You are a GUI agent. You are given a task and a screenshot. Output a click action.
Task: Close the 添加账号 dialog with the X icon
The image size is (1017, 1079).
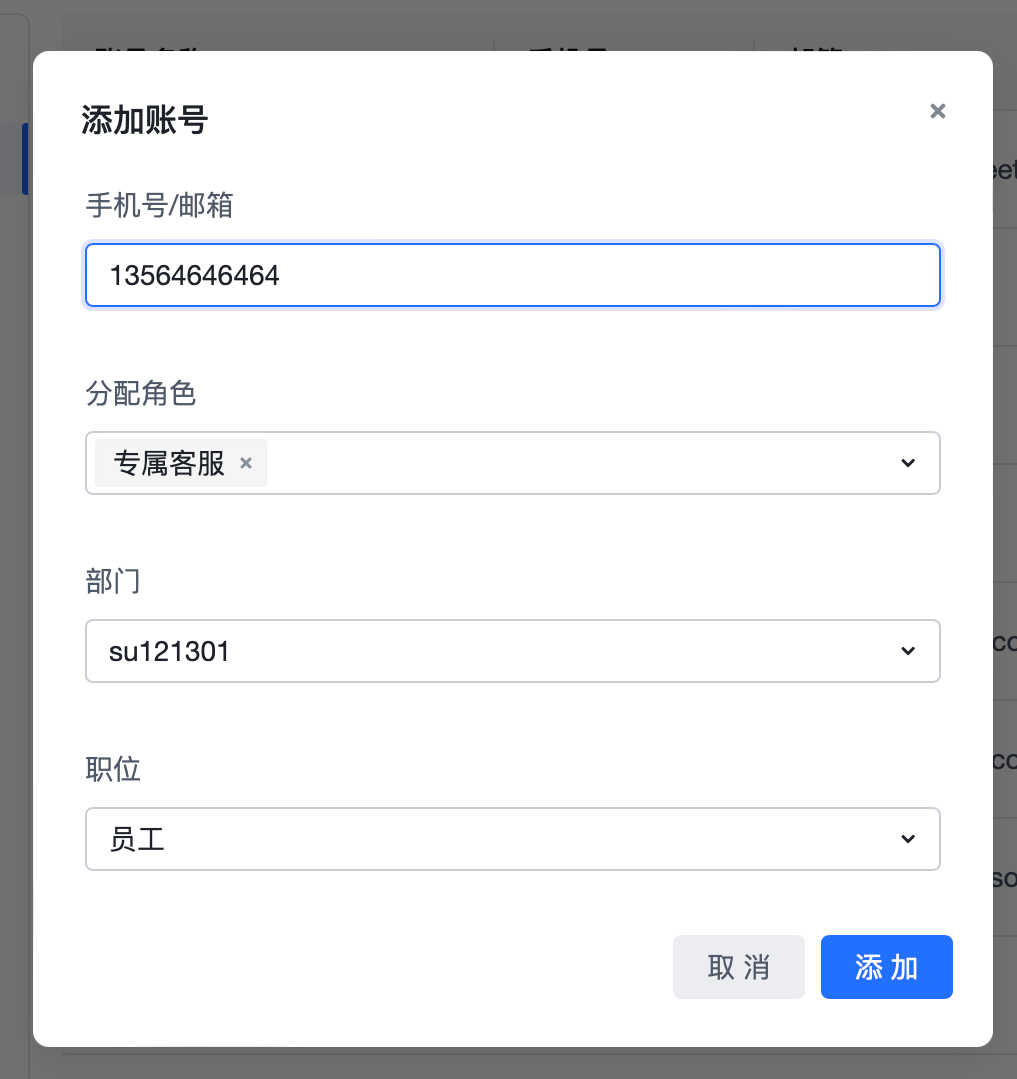point(937,111)
